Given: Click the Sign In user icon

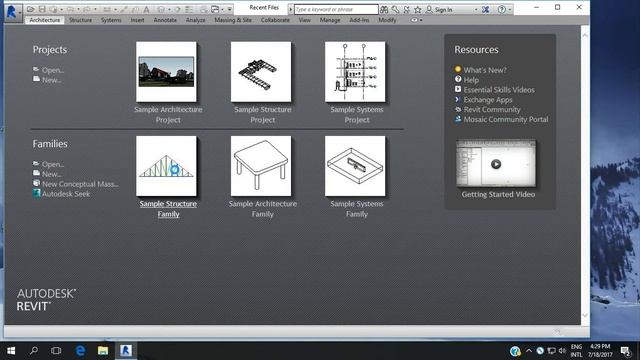Looking at the screenshot, I should (429, 9).
